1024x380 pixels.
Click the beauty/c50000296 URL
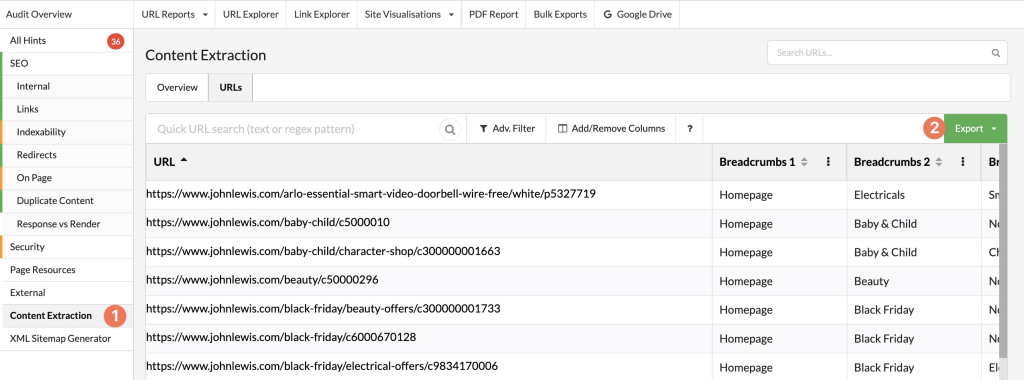(263, 280)
